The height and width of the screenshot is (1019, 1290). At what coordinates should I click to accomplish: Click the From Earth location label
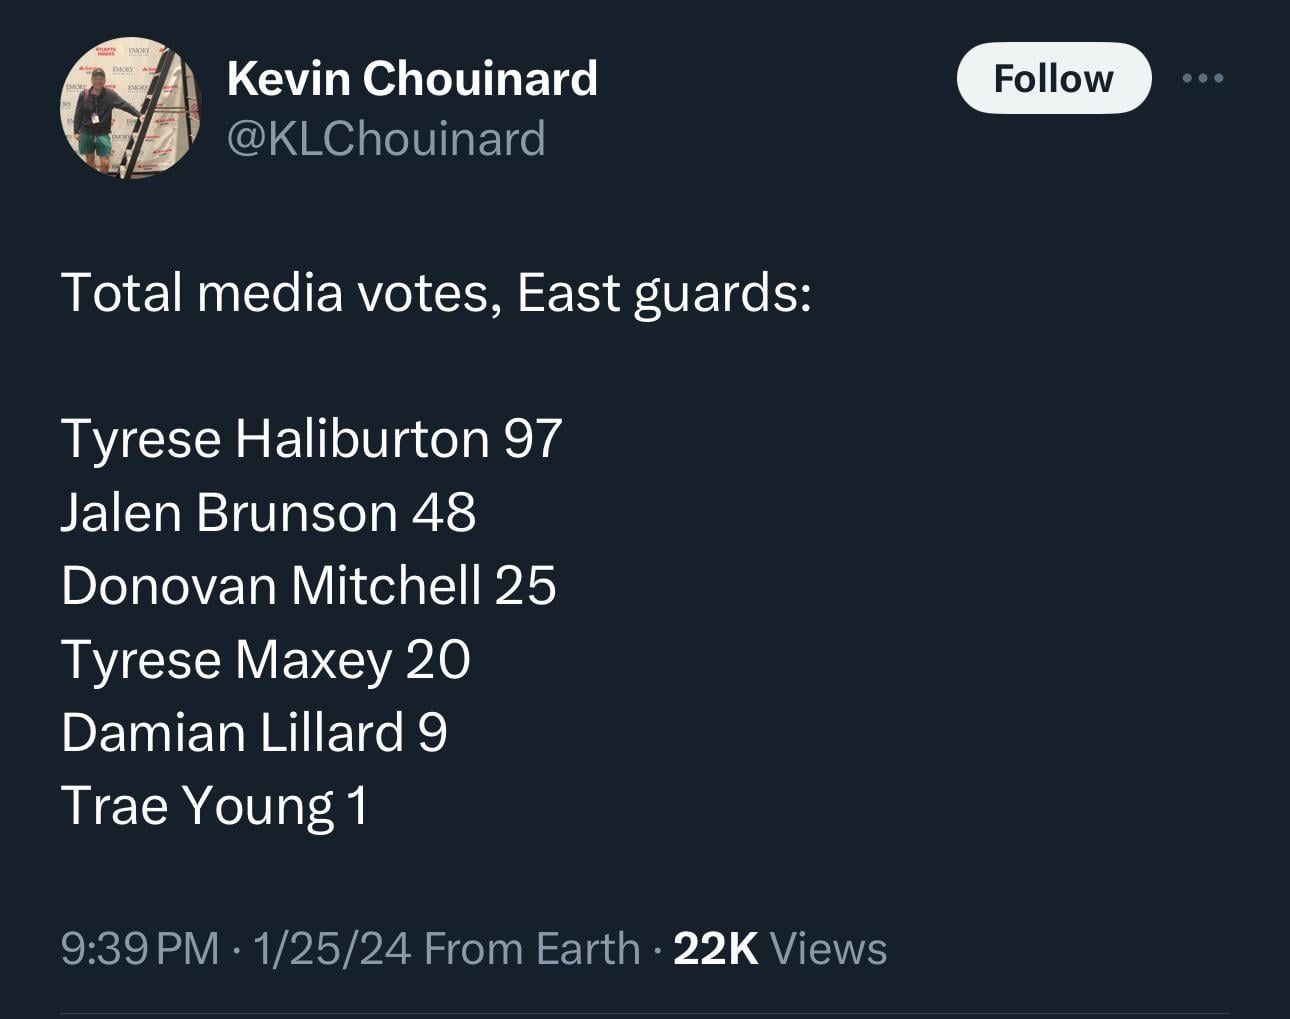click(x=532, y=948)
